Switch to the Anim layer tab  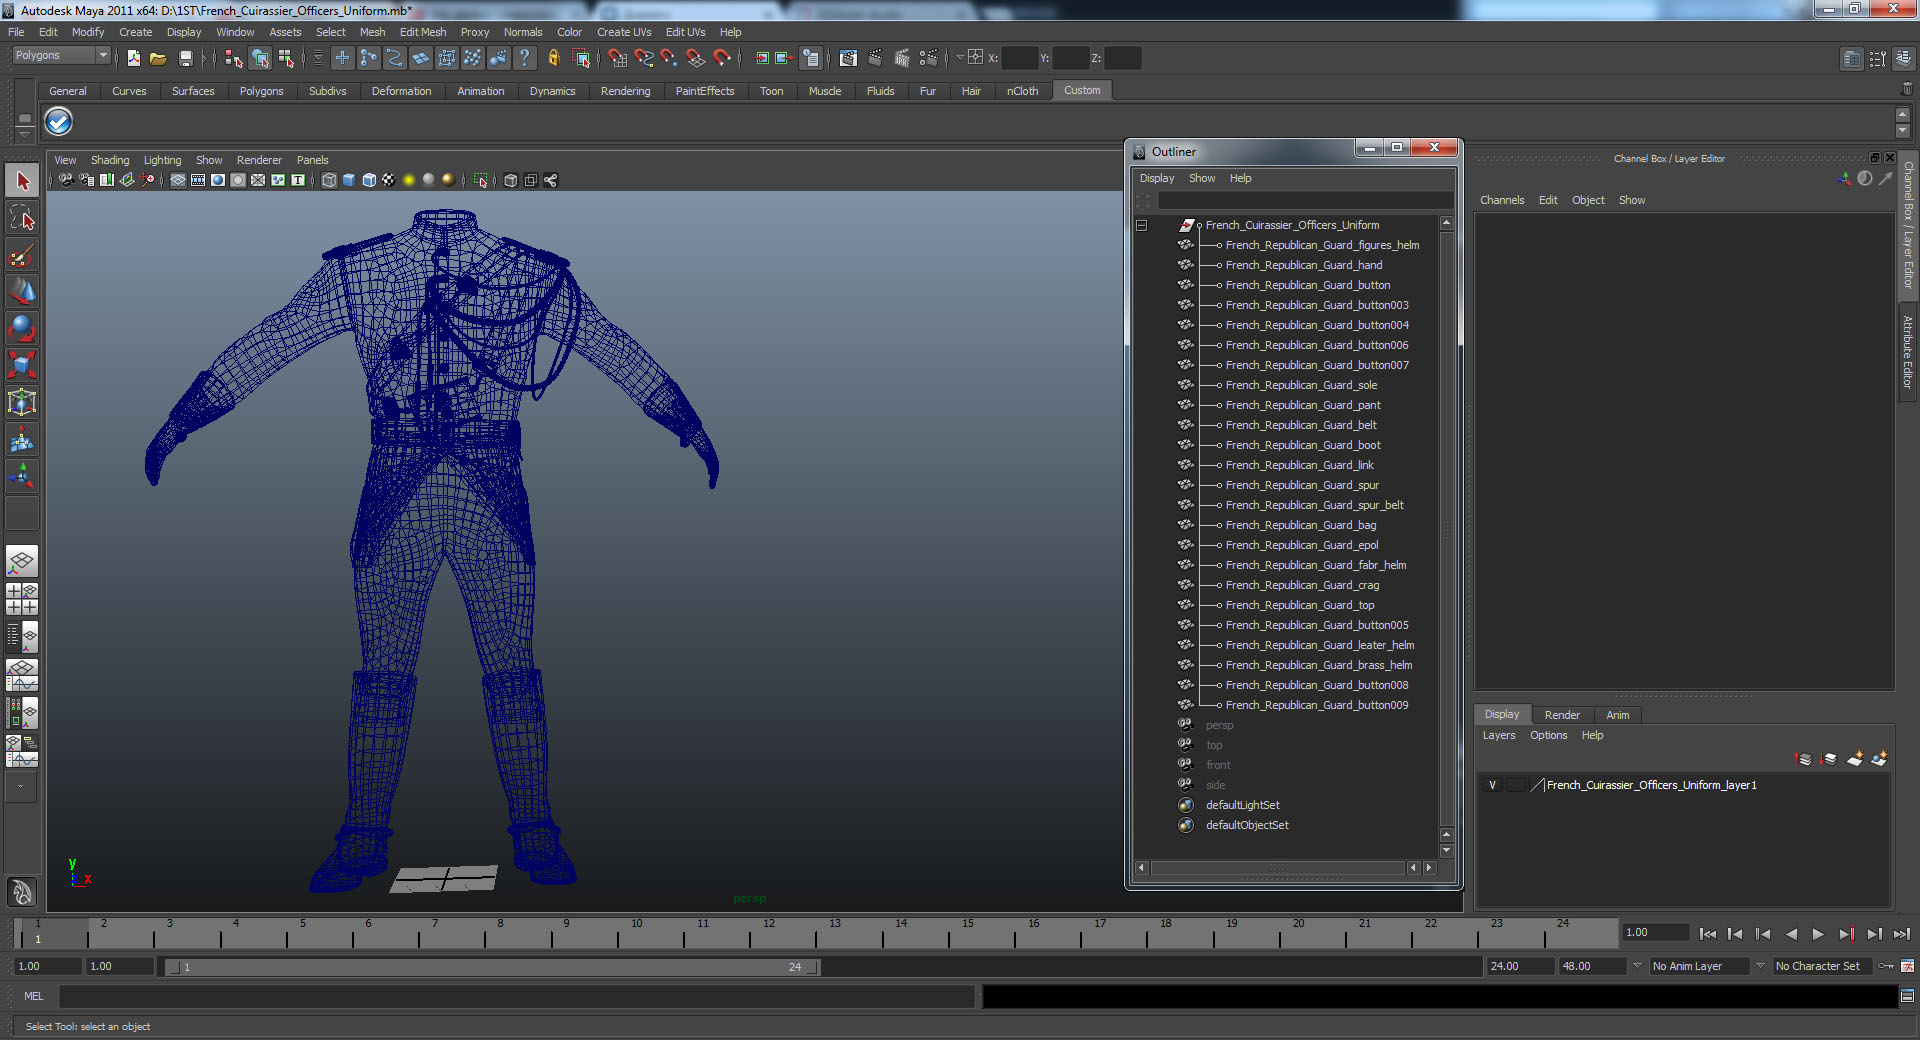(1618, 715)
